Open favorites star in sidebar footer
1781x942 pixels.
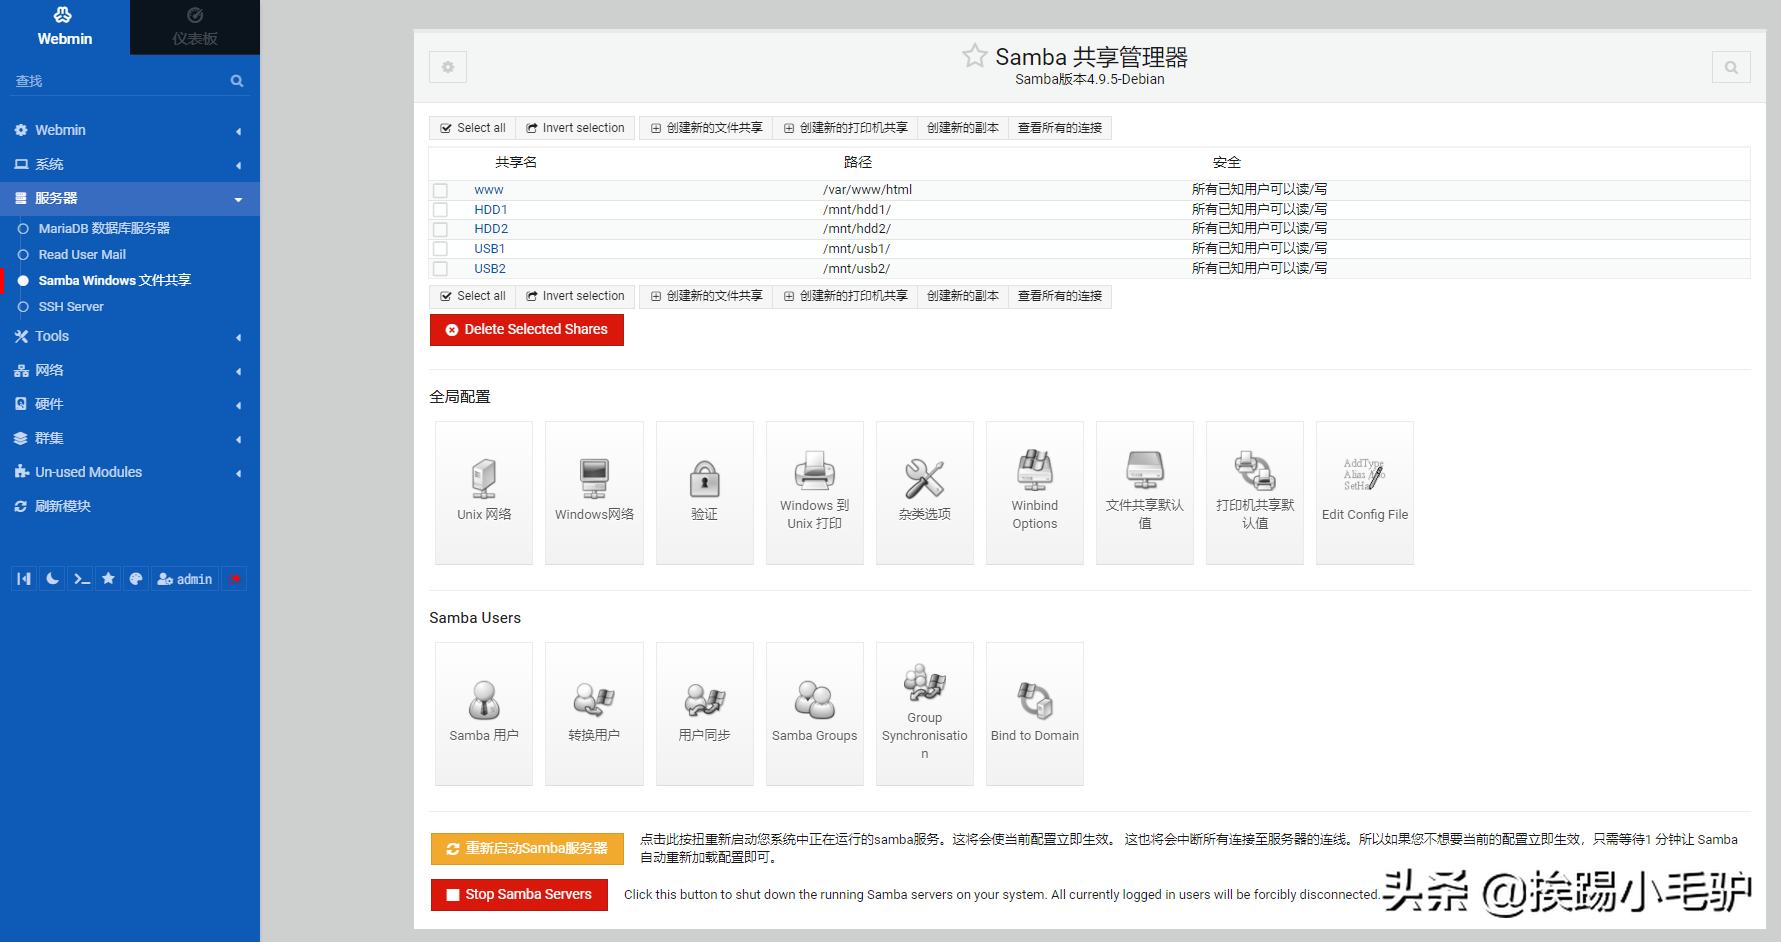click(108, 579)
